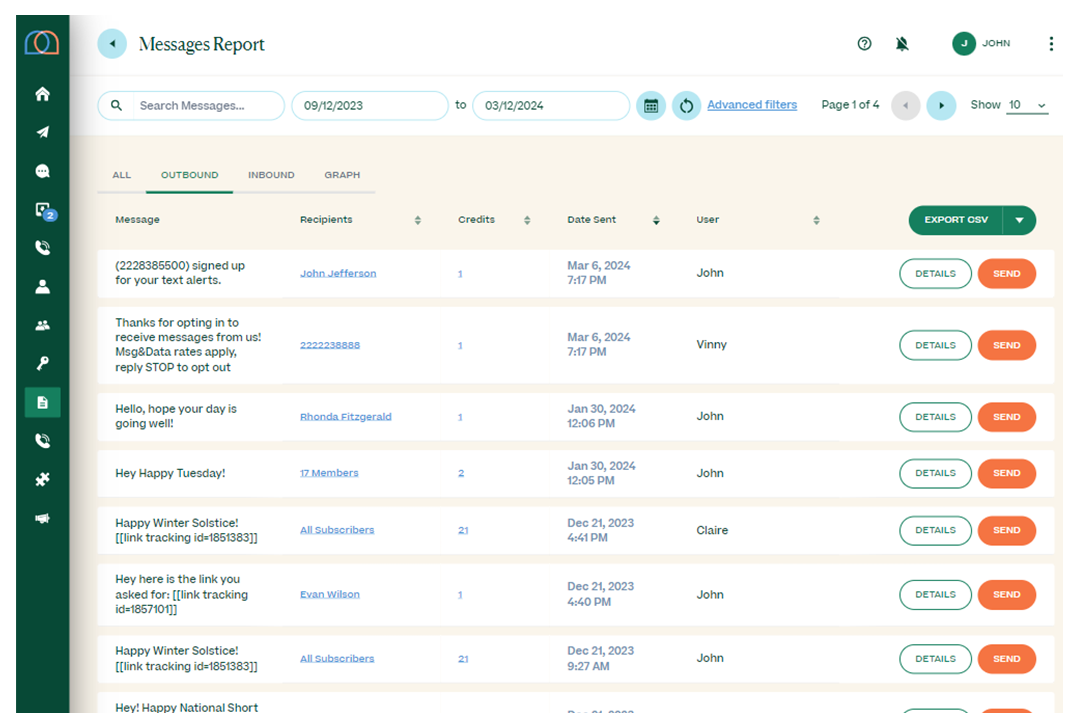Switch to the Graph tab
The width and height of the screenshot is (1080, 727).
(x=342, y=175)
